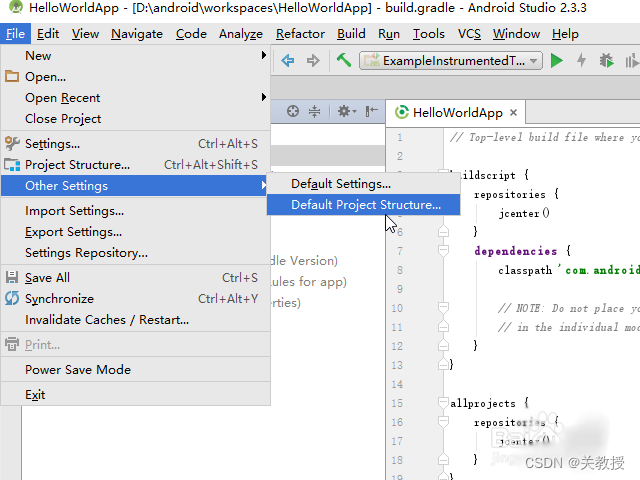Choose Default Settings... in submenu
Image resolution: width=640 pixels, height=480 pixels.
(x=363, y=184)
